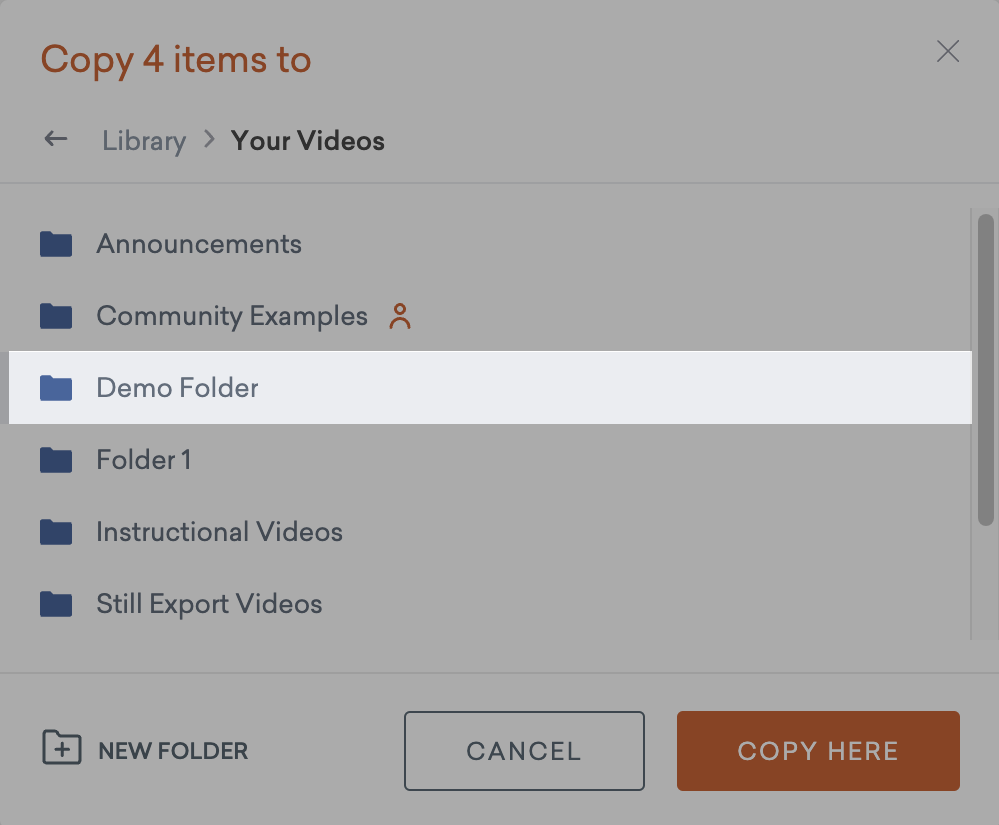Click the New Folder plus icon
Screen dimensions: 999x825
tap(61, 748)
